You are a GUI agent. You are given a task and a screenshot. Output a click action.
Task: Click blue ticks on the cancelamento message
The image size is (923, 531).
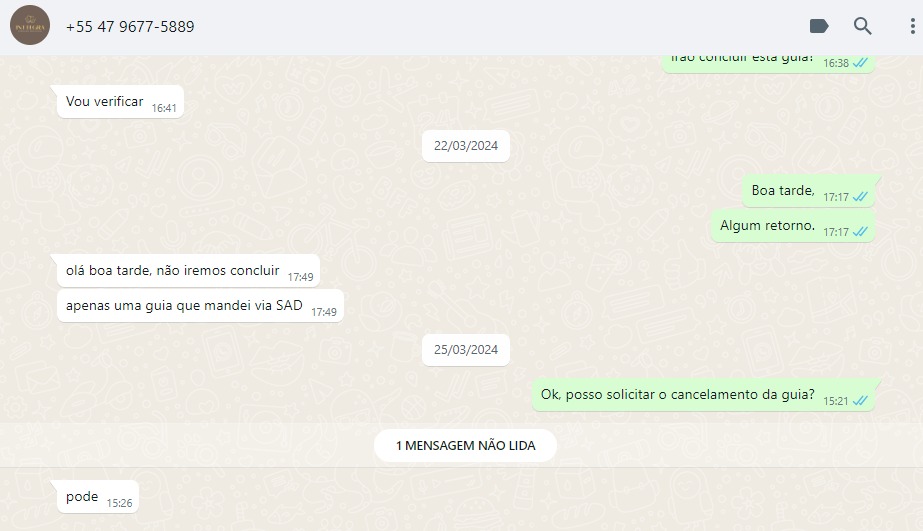(x=860, y=401)
